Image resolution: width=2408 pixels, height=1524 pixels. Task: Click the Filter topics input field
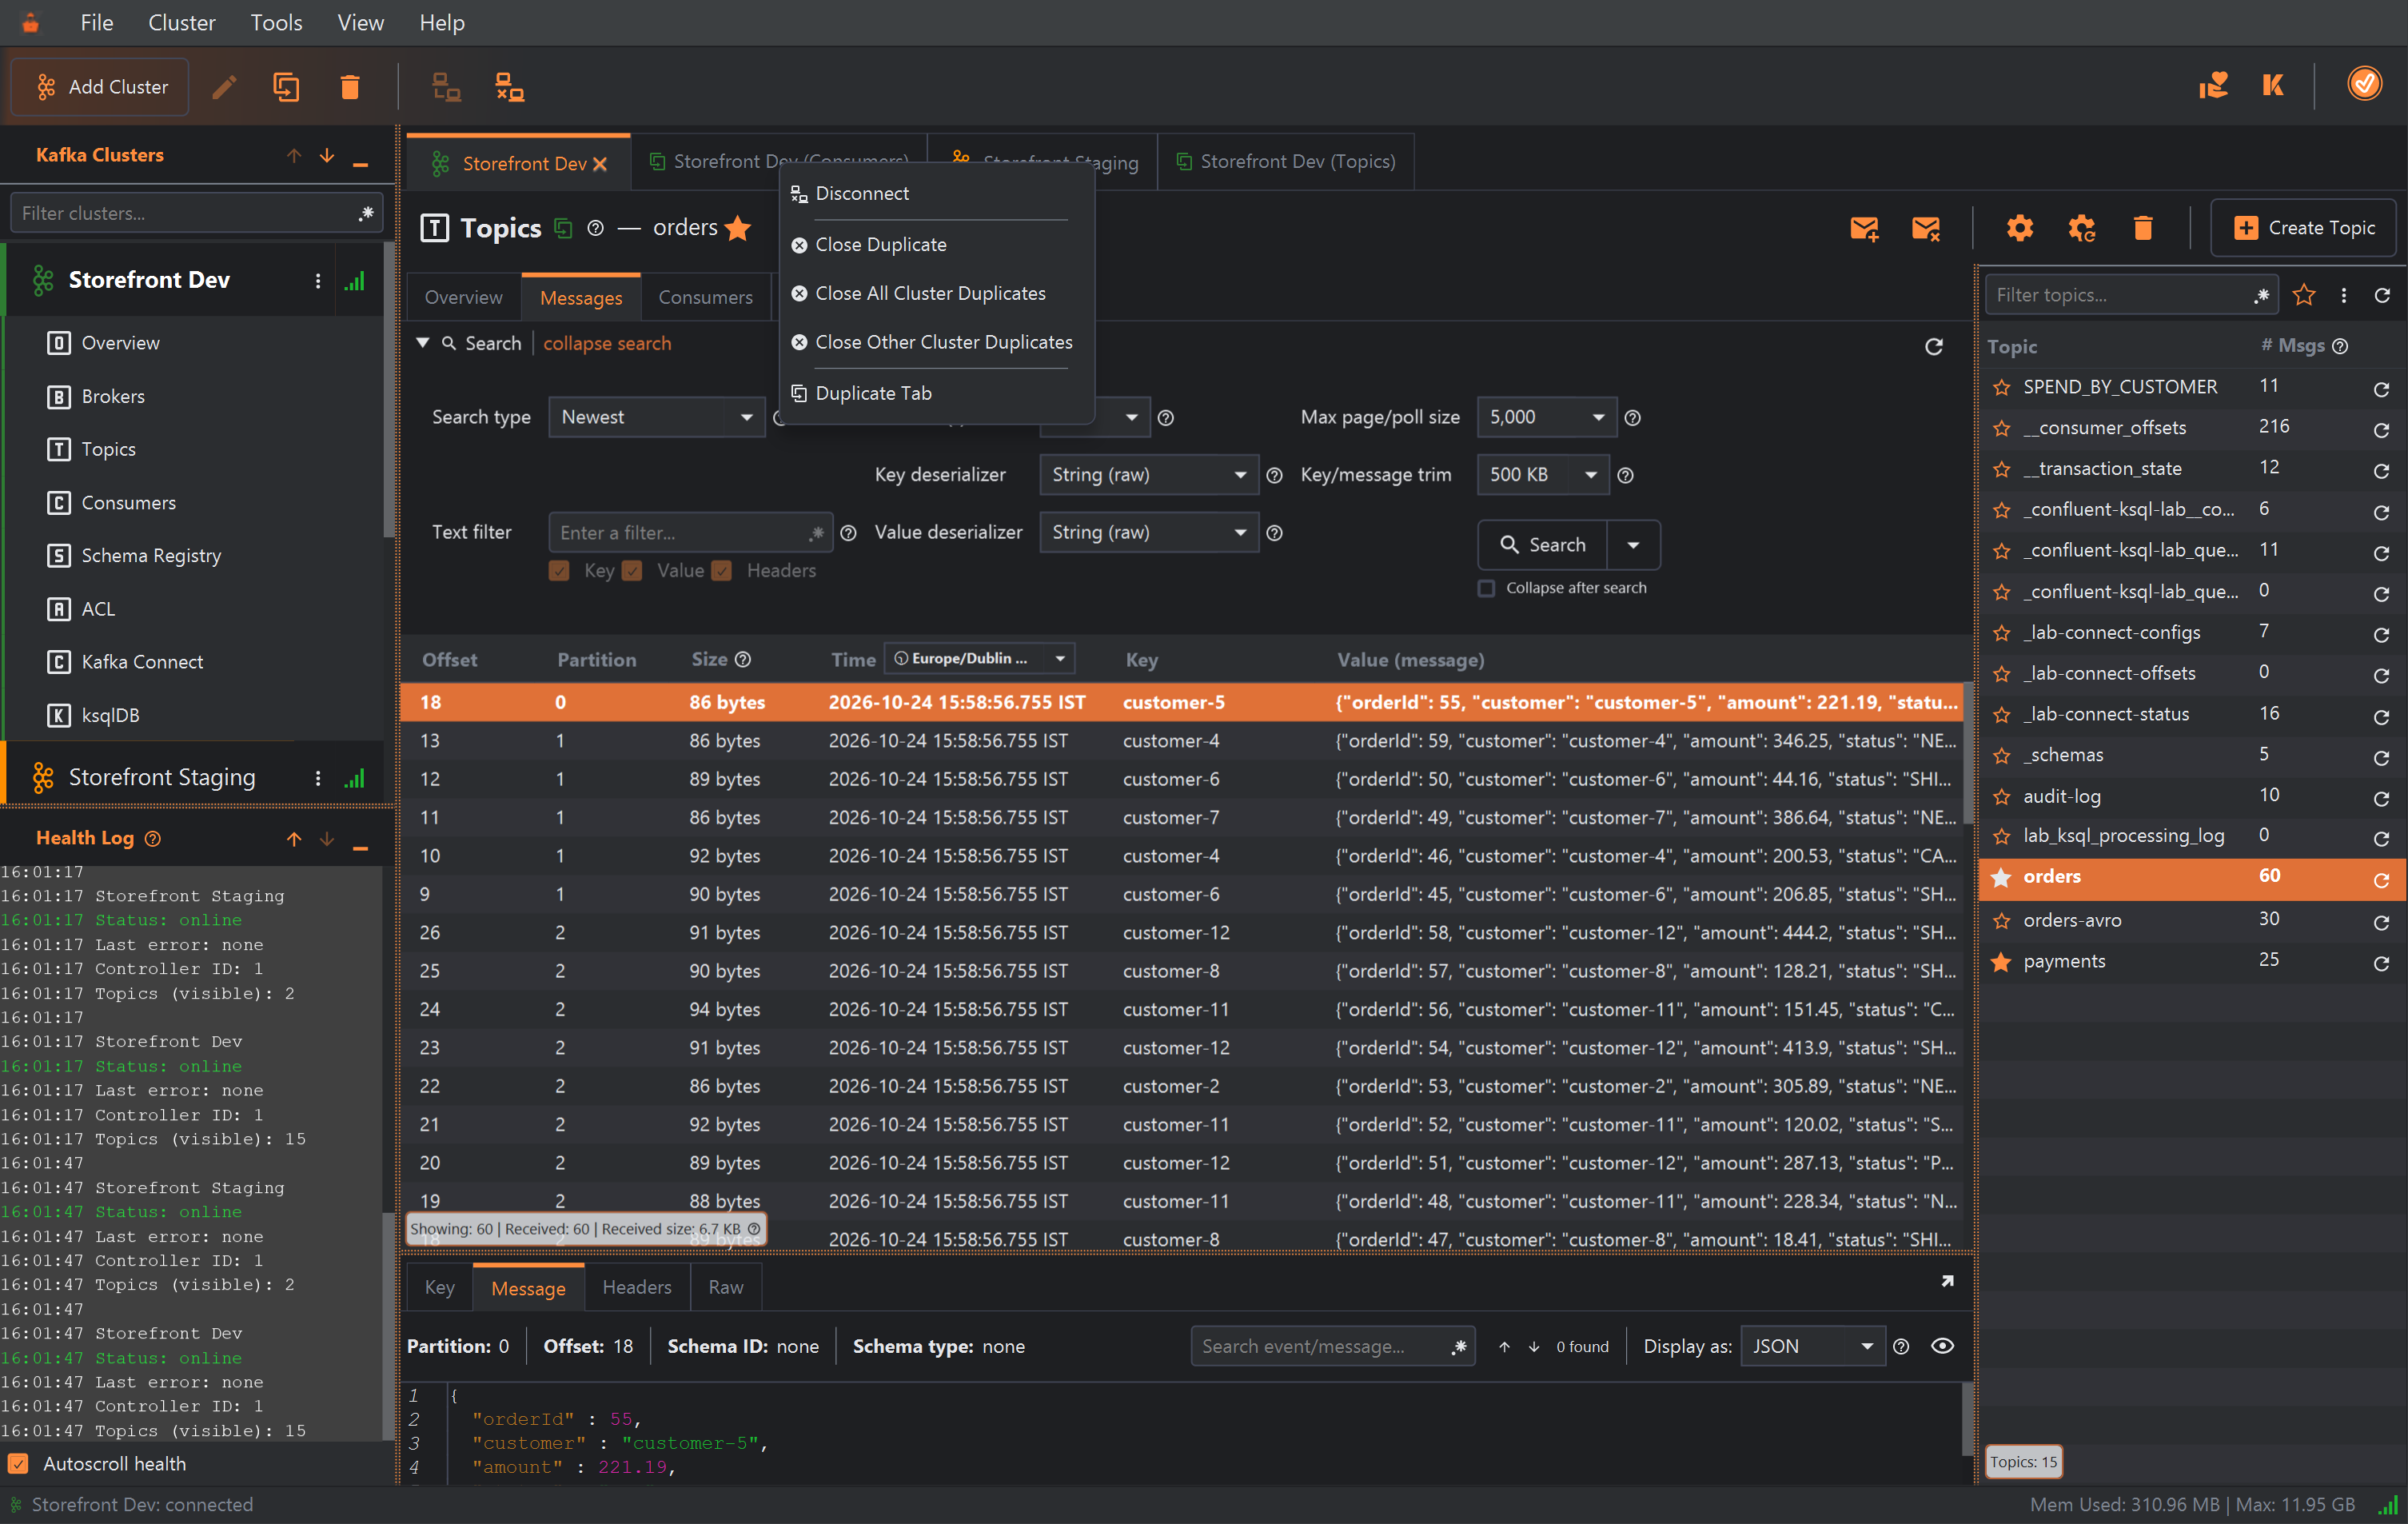coord(2131,295)
